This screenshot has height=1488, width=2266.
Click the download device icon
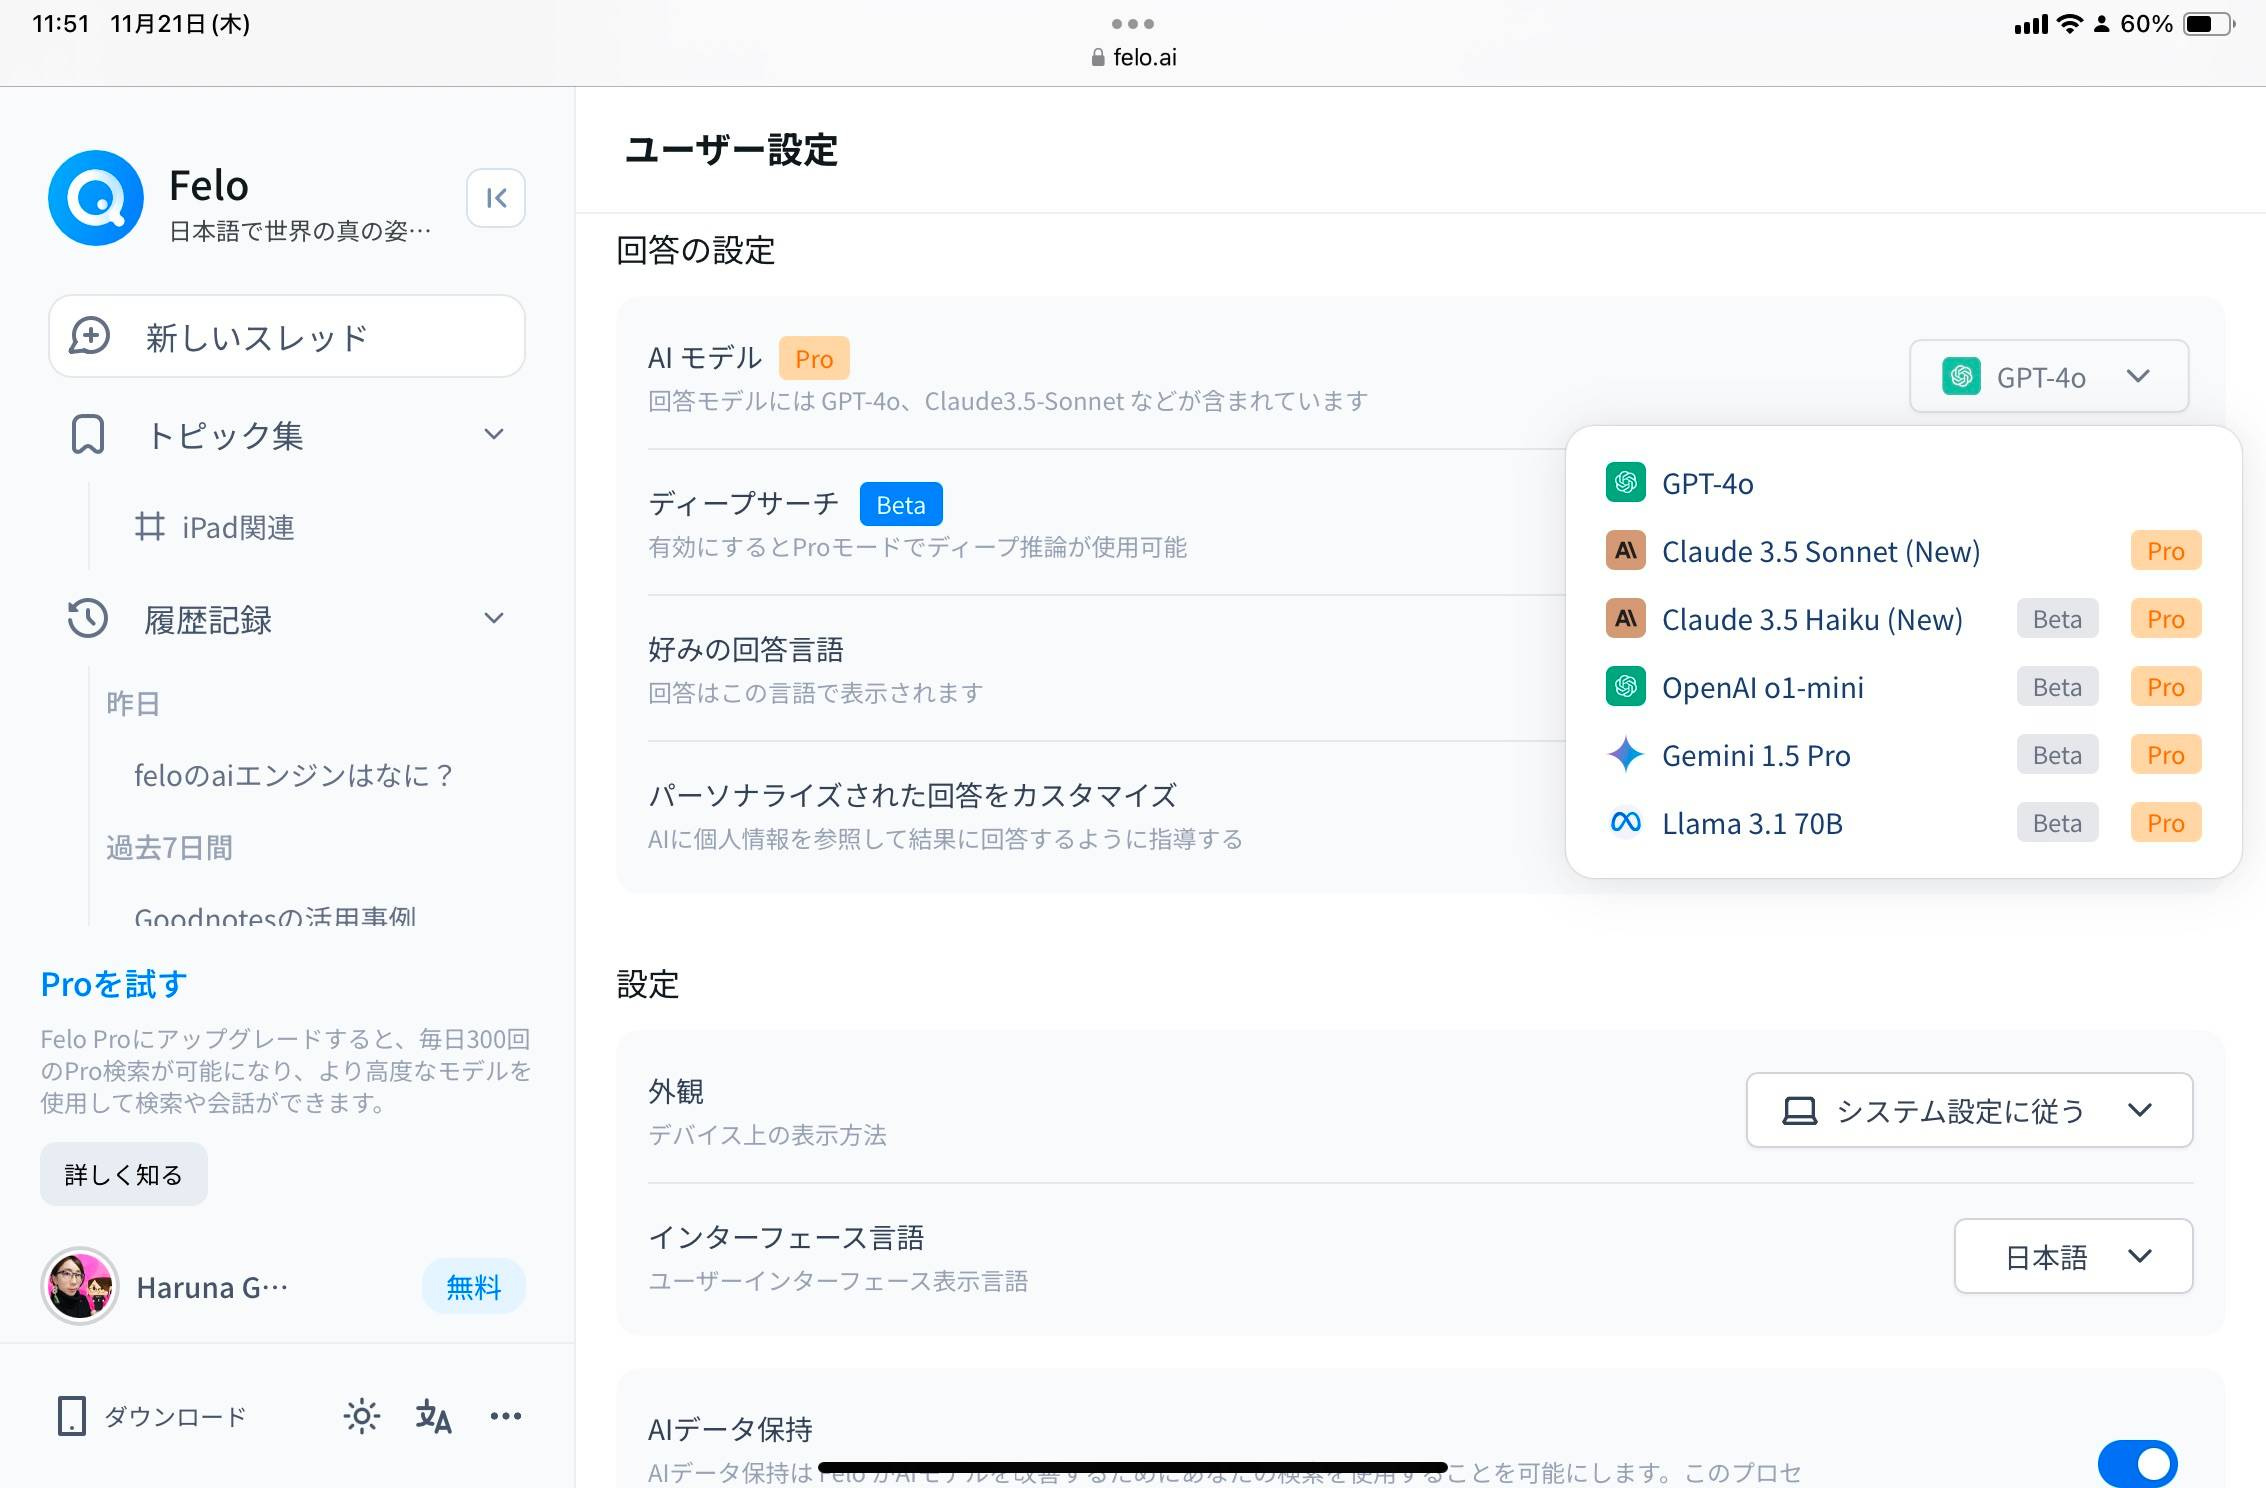[x=72, y=1416]
